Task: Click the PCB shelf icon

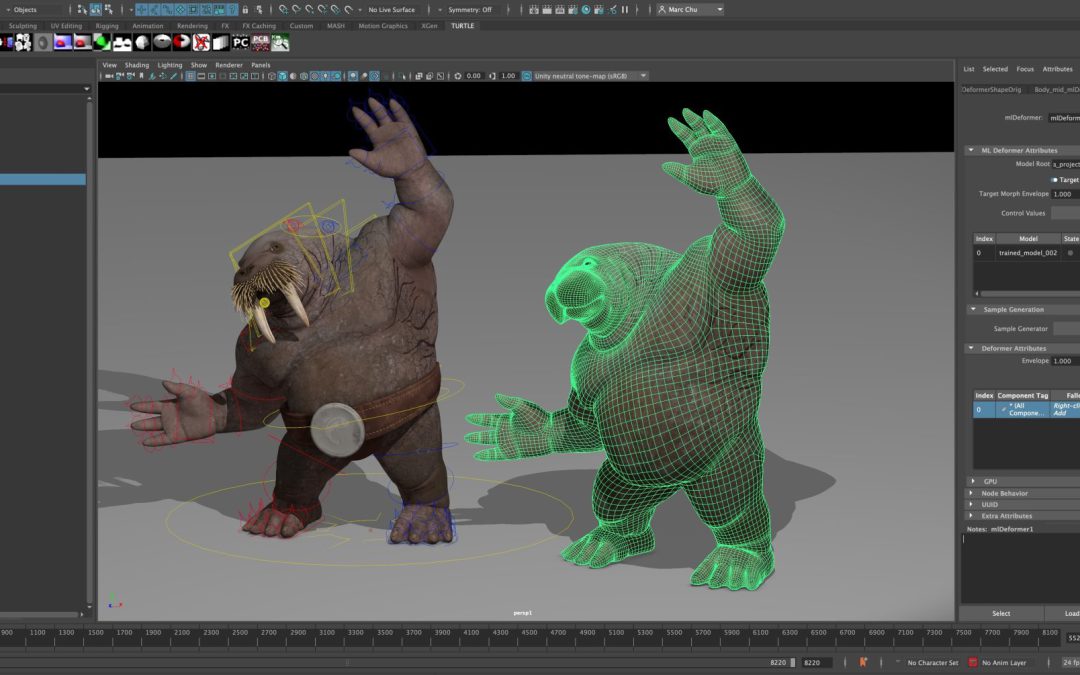Action: 260,43
